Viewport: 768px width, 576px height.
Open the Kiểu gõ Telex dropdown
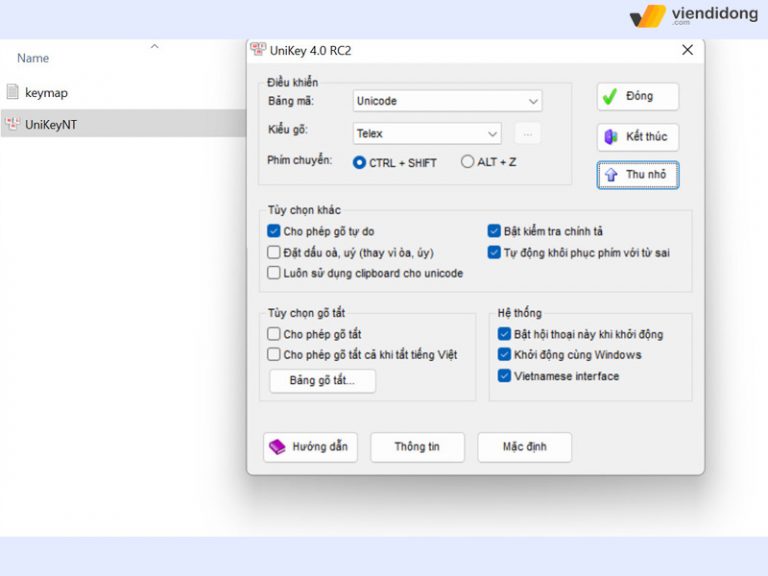tap(427, 134)
